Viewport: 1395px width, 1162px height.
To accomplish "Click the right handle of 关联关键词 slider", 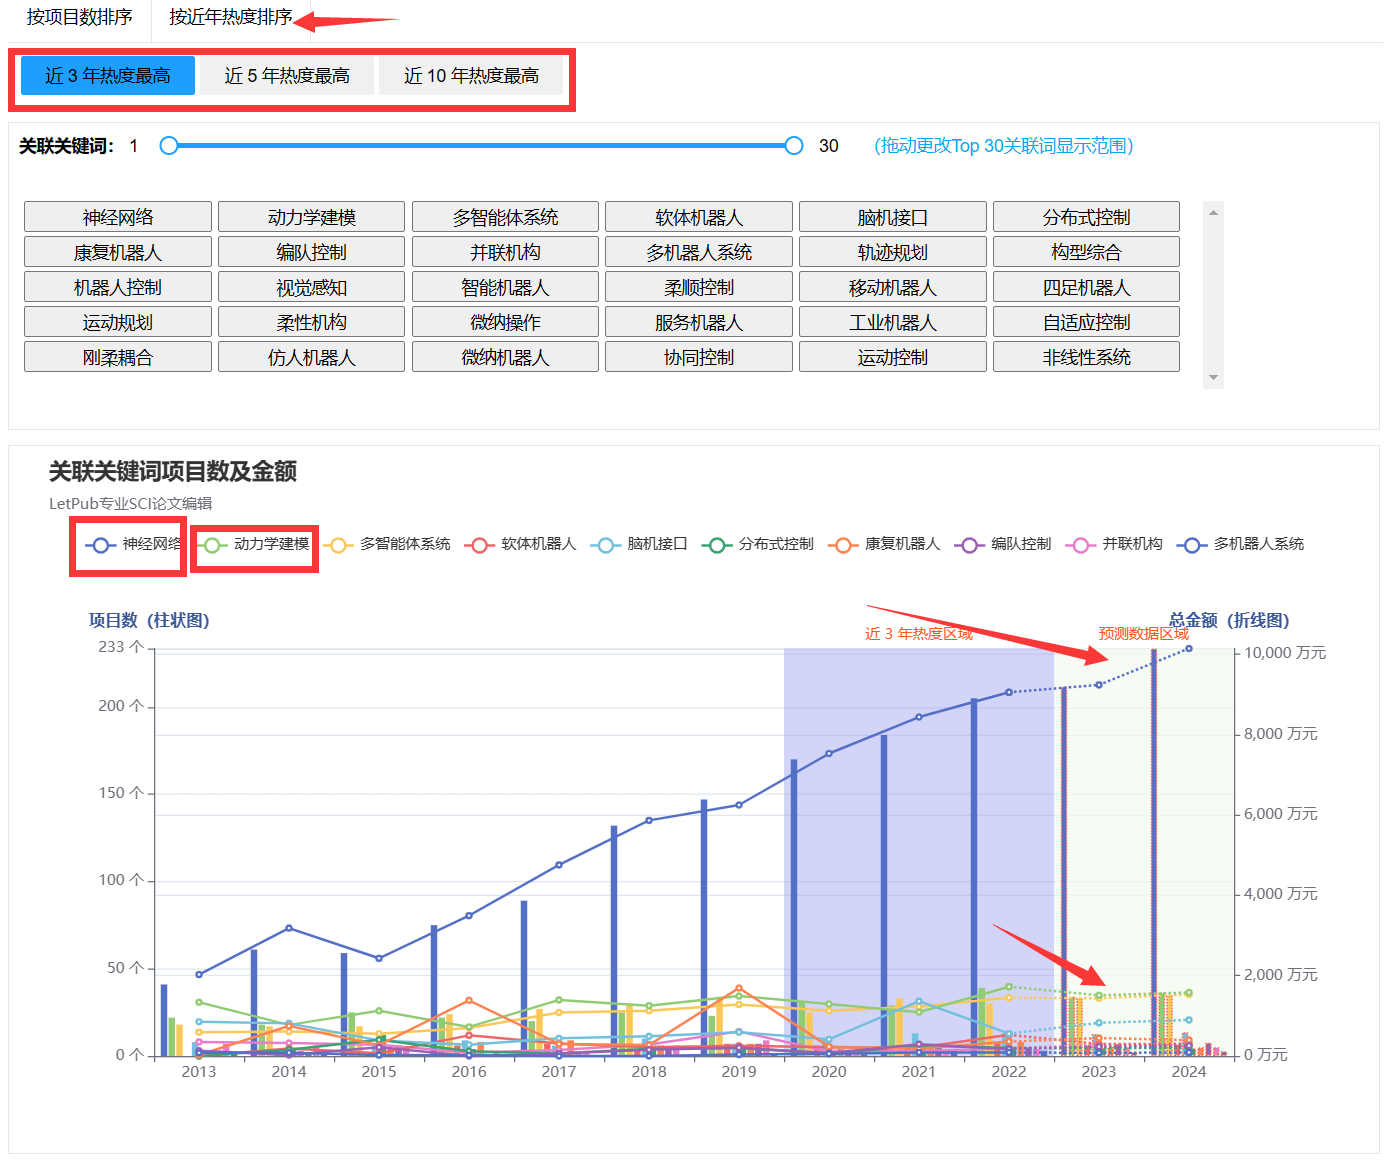I will point(794,146).
